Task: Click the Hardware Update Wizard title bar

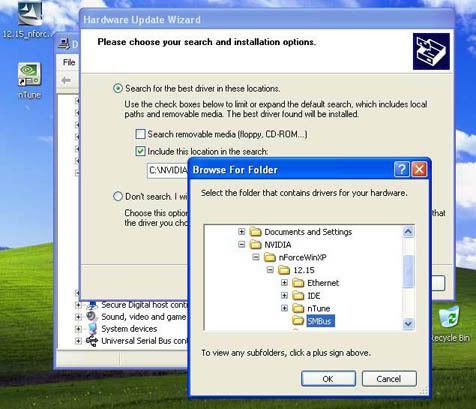Action: 267,19
